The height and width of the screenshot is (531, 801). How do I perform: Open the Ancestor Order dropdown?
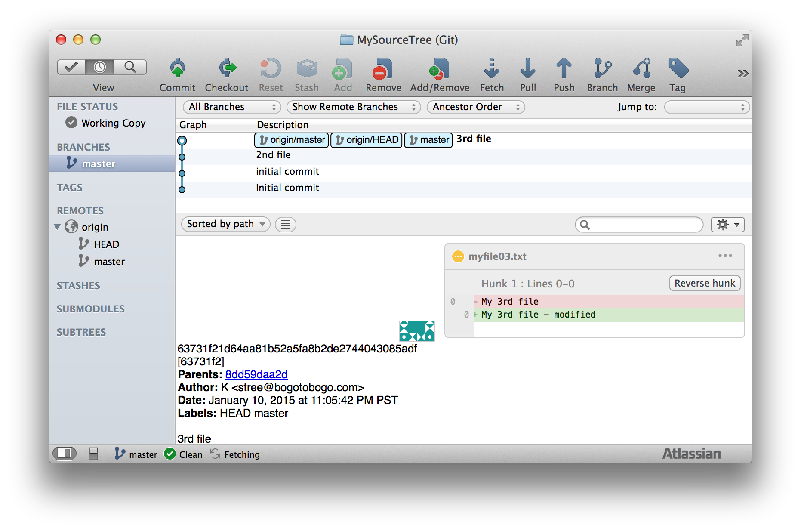click(476, 107)
